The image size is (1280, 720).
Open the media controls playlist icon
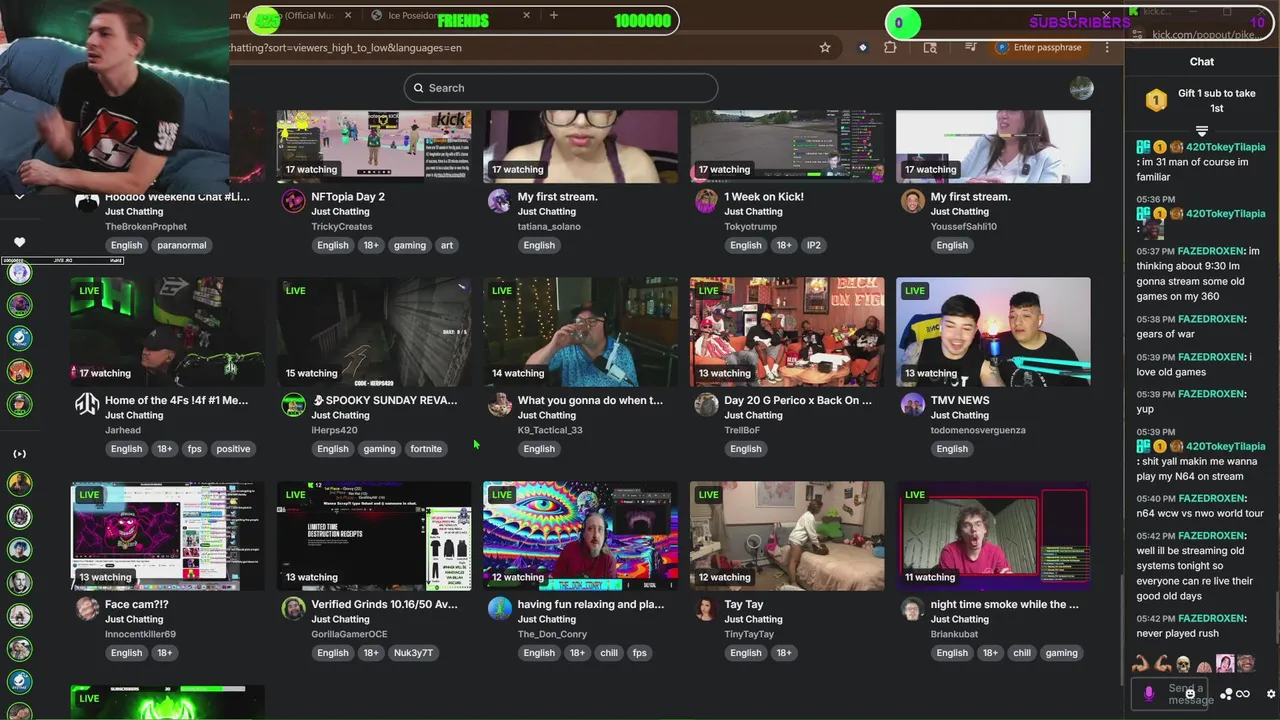pos(971,47)
